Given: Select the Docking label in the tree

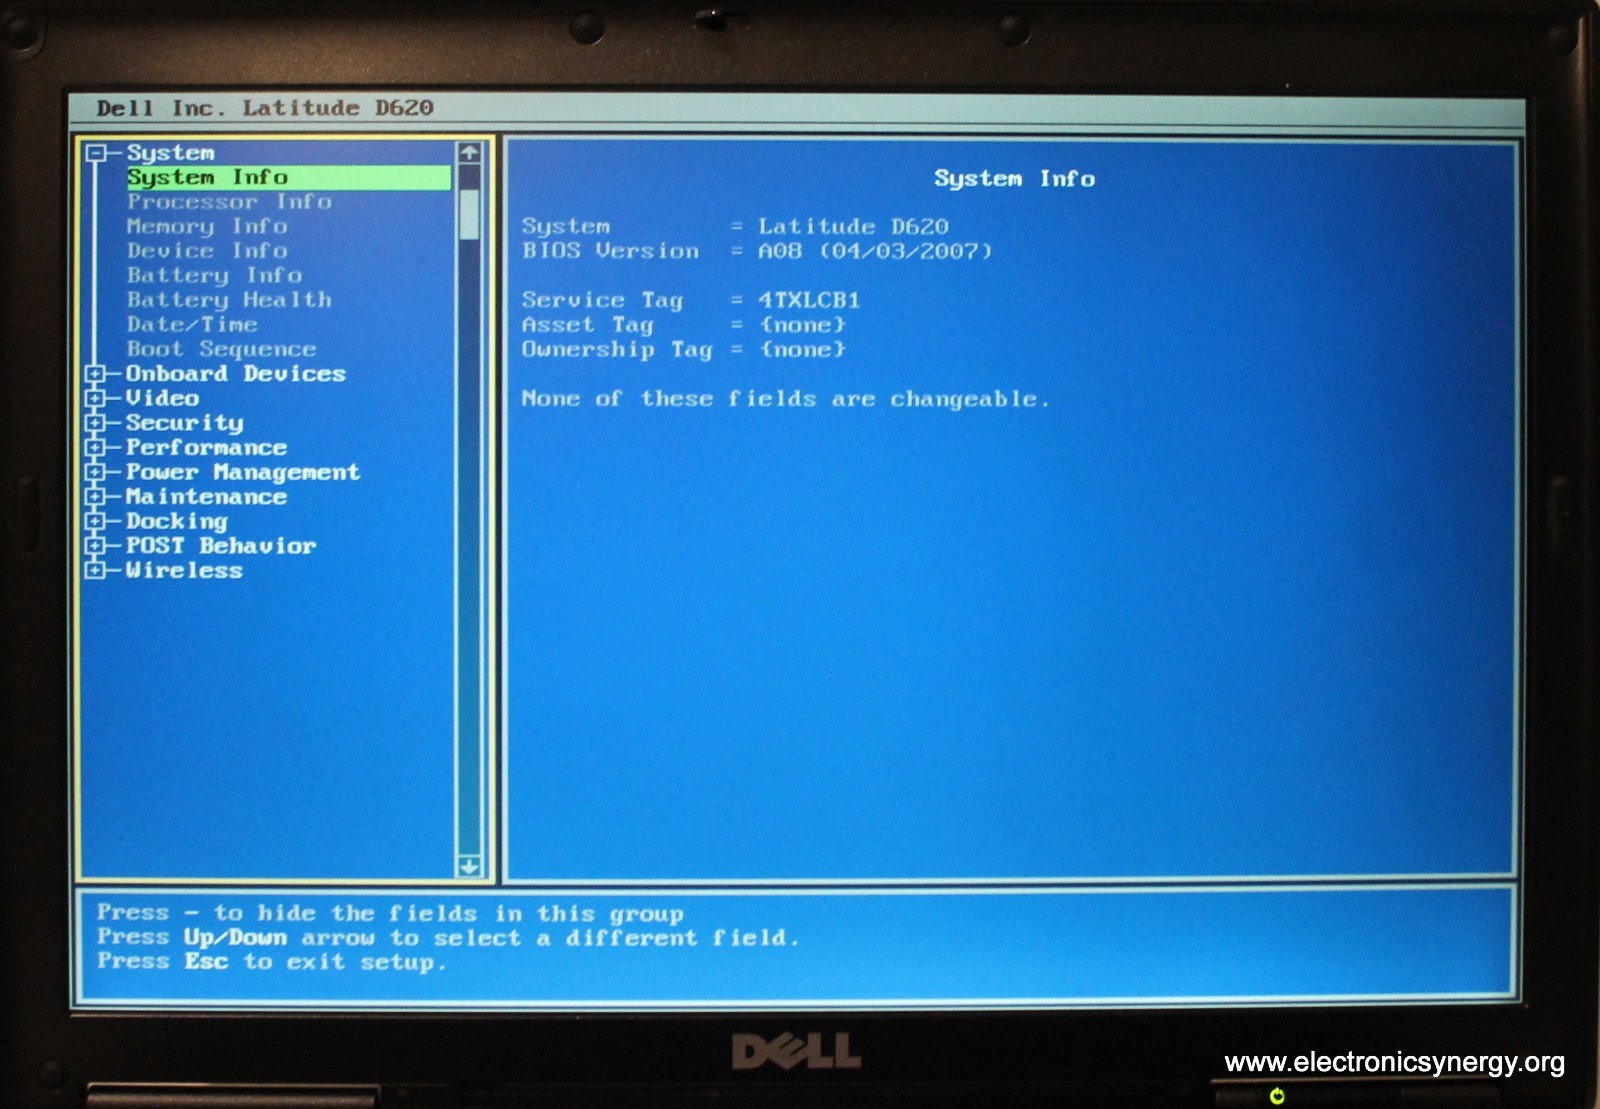Looking at the screenshot, I should [177, 521].
